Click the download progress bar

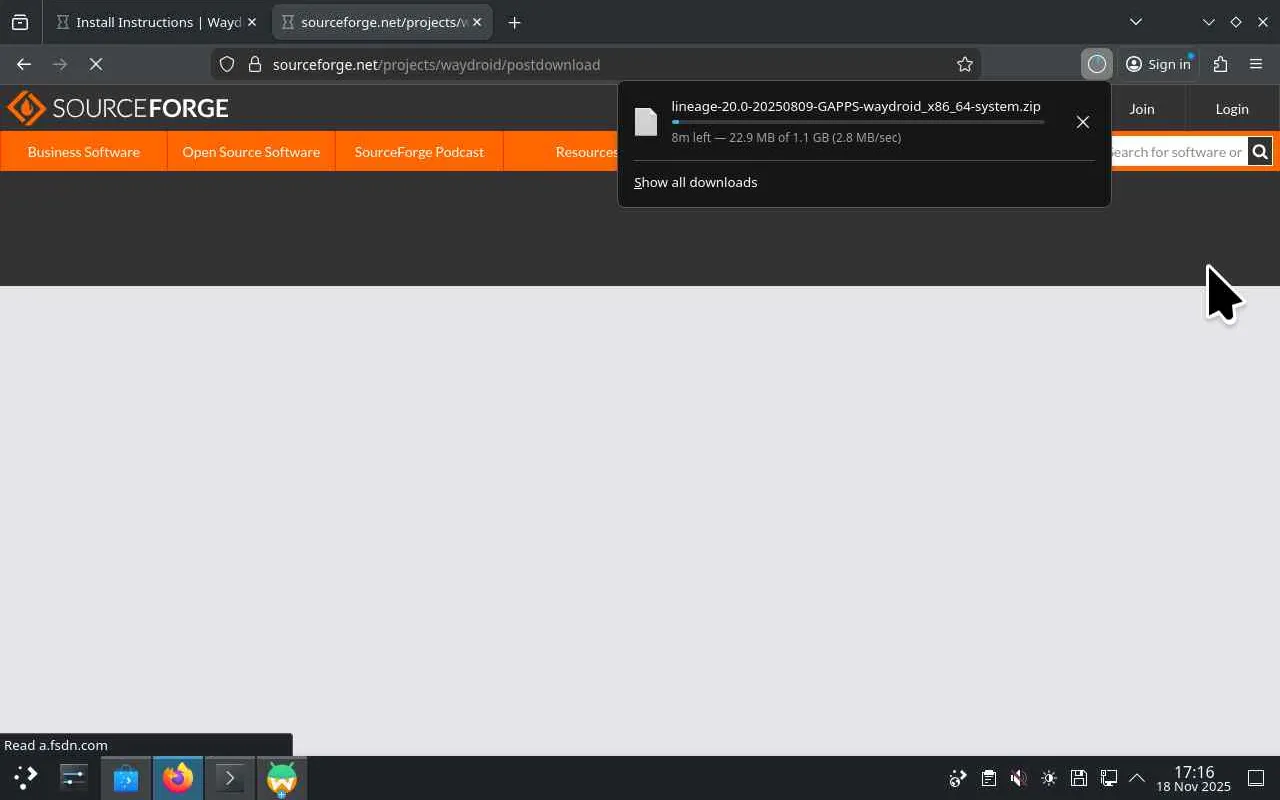tap(858, 122)
